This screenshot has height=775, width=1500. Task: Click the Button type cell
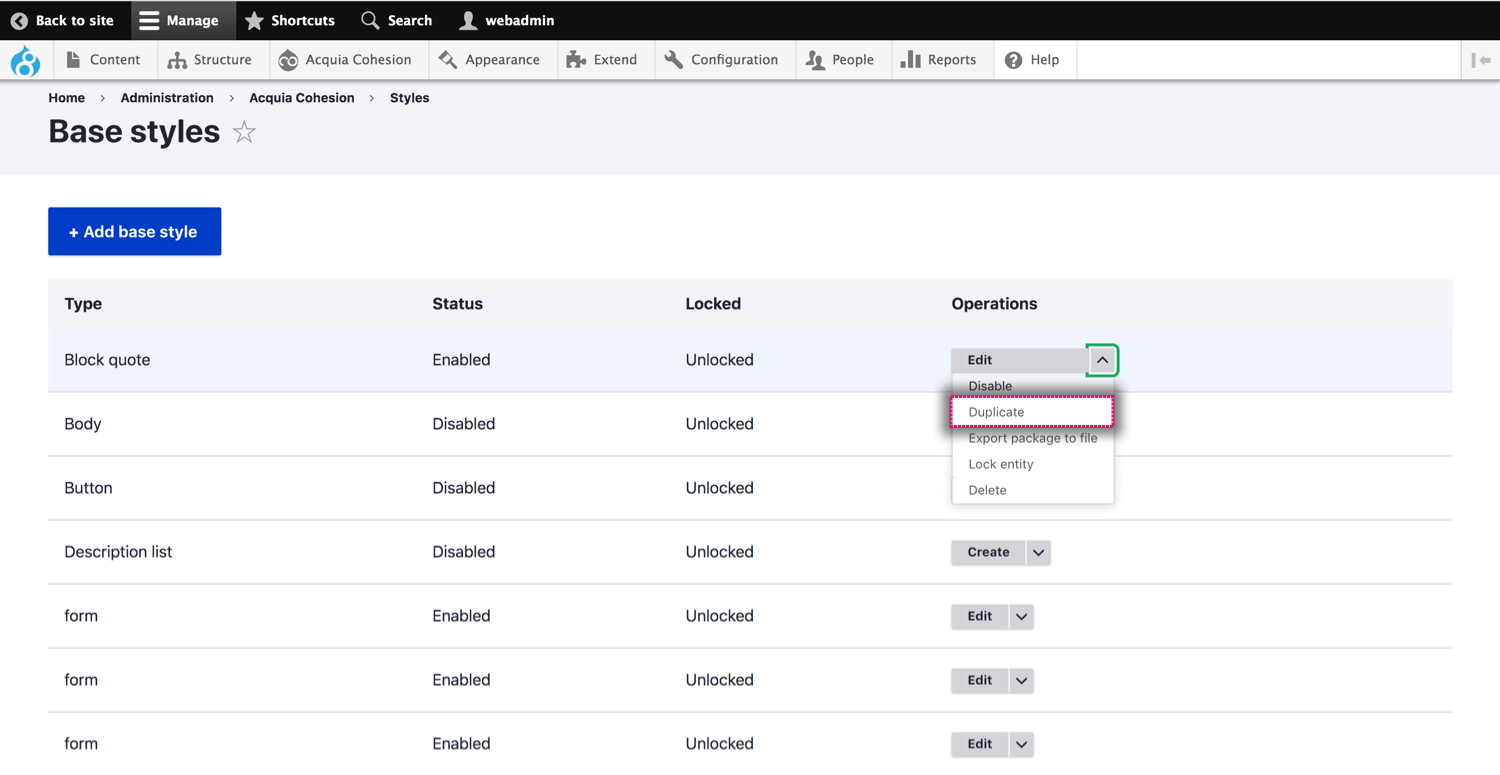pyautogui.click(x=88, y=488)
